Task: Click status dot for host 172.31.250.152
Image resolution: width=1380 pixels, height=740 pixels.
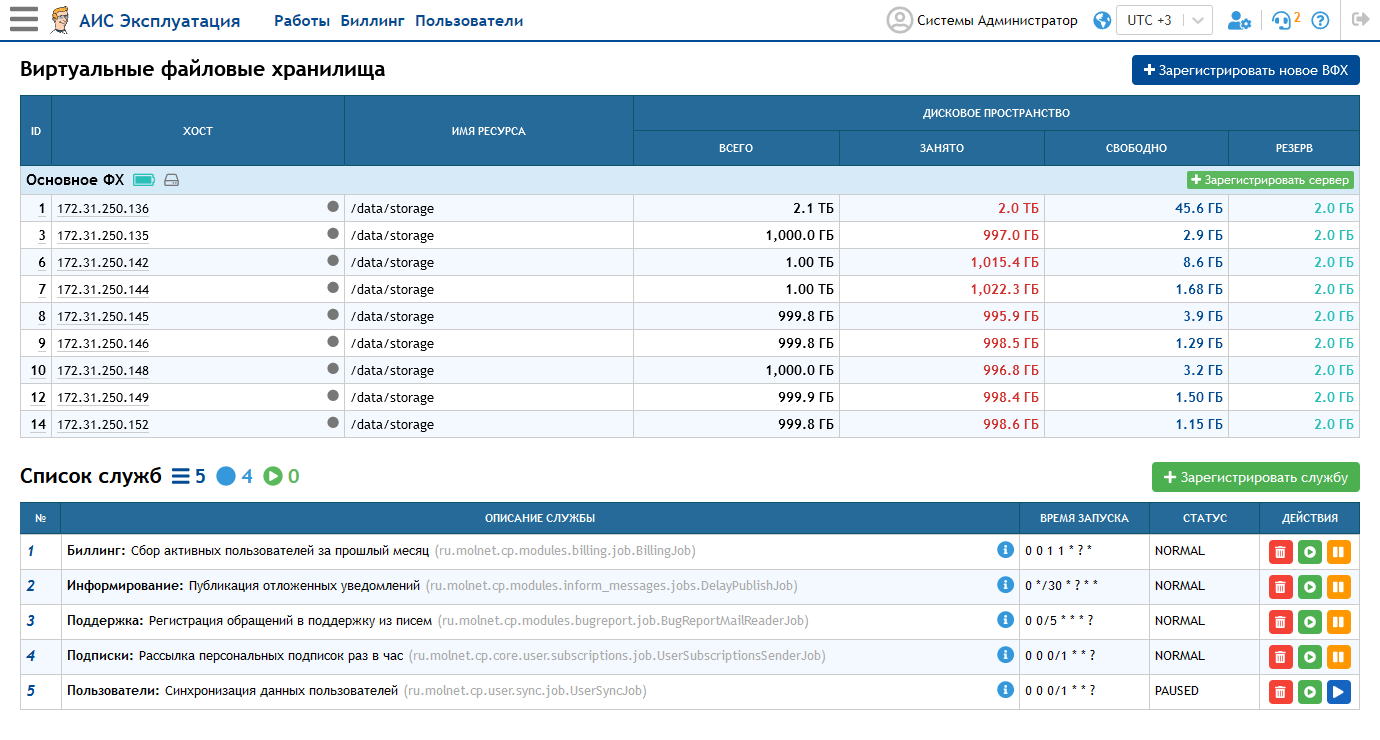Action: [333, 423]
